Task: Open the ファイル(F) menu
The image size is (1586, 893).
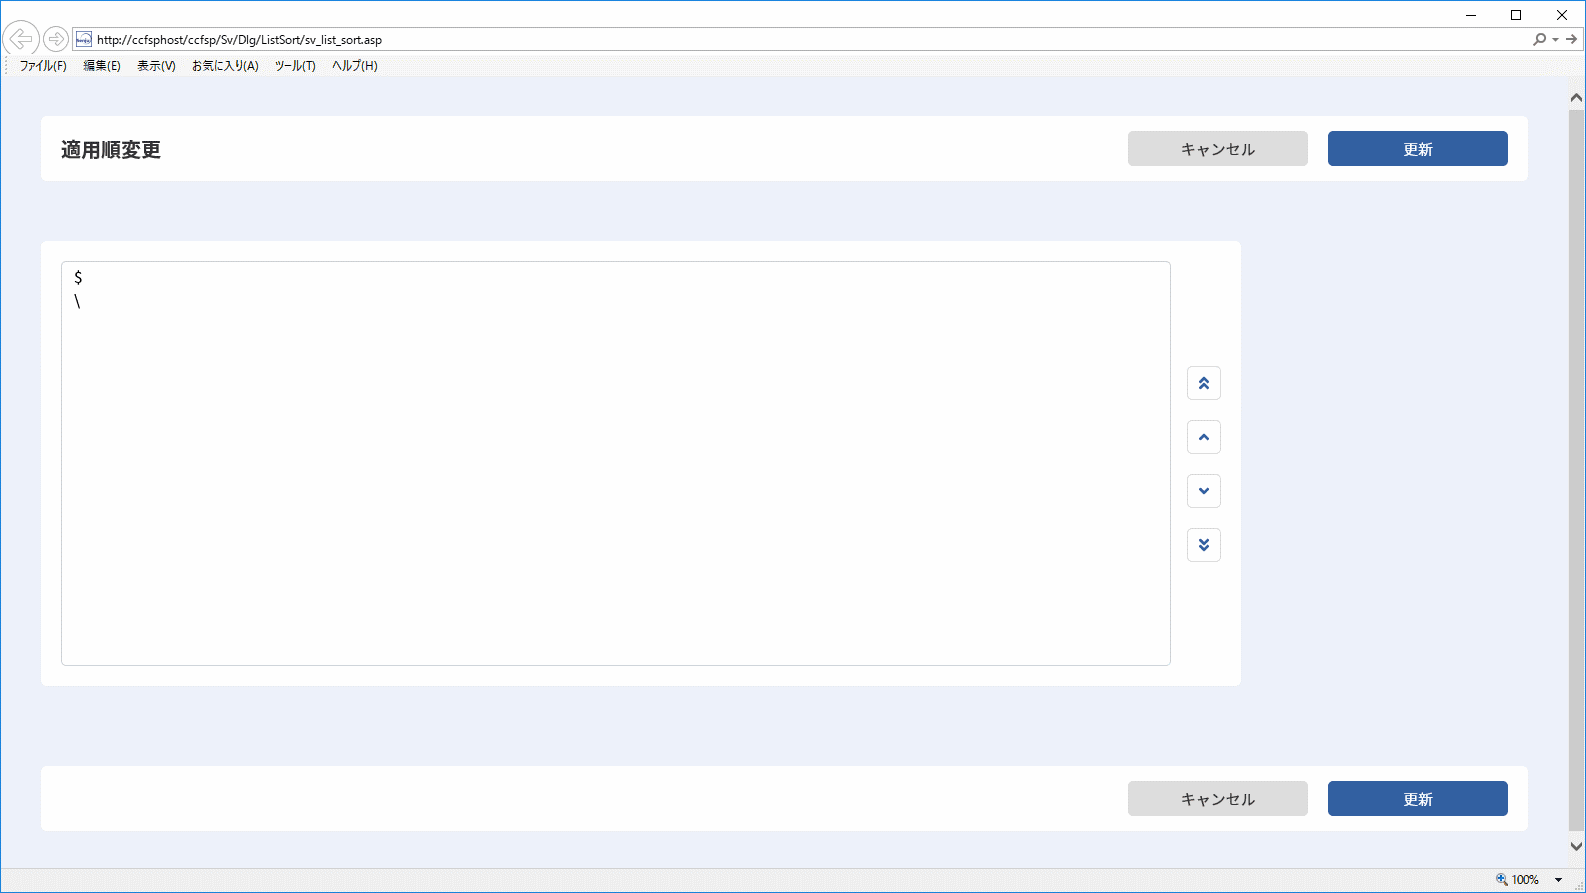Action: (43, 66)
